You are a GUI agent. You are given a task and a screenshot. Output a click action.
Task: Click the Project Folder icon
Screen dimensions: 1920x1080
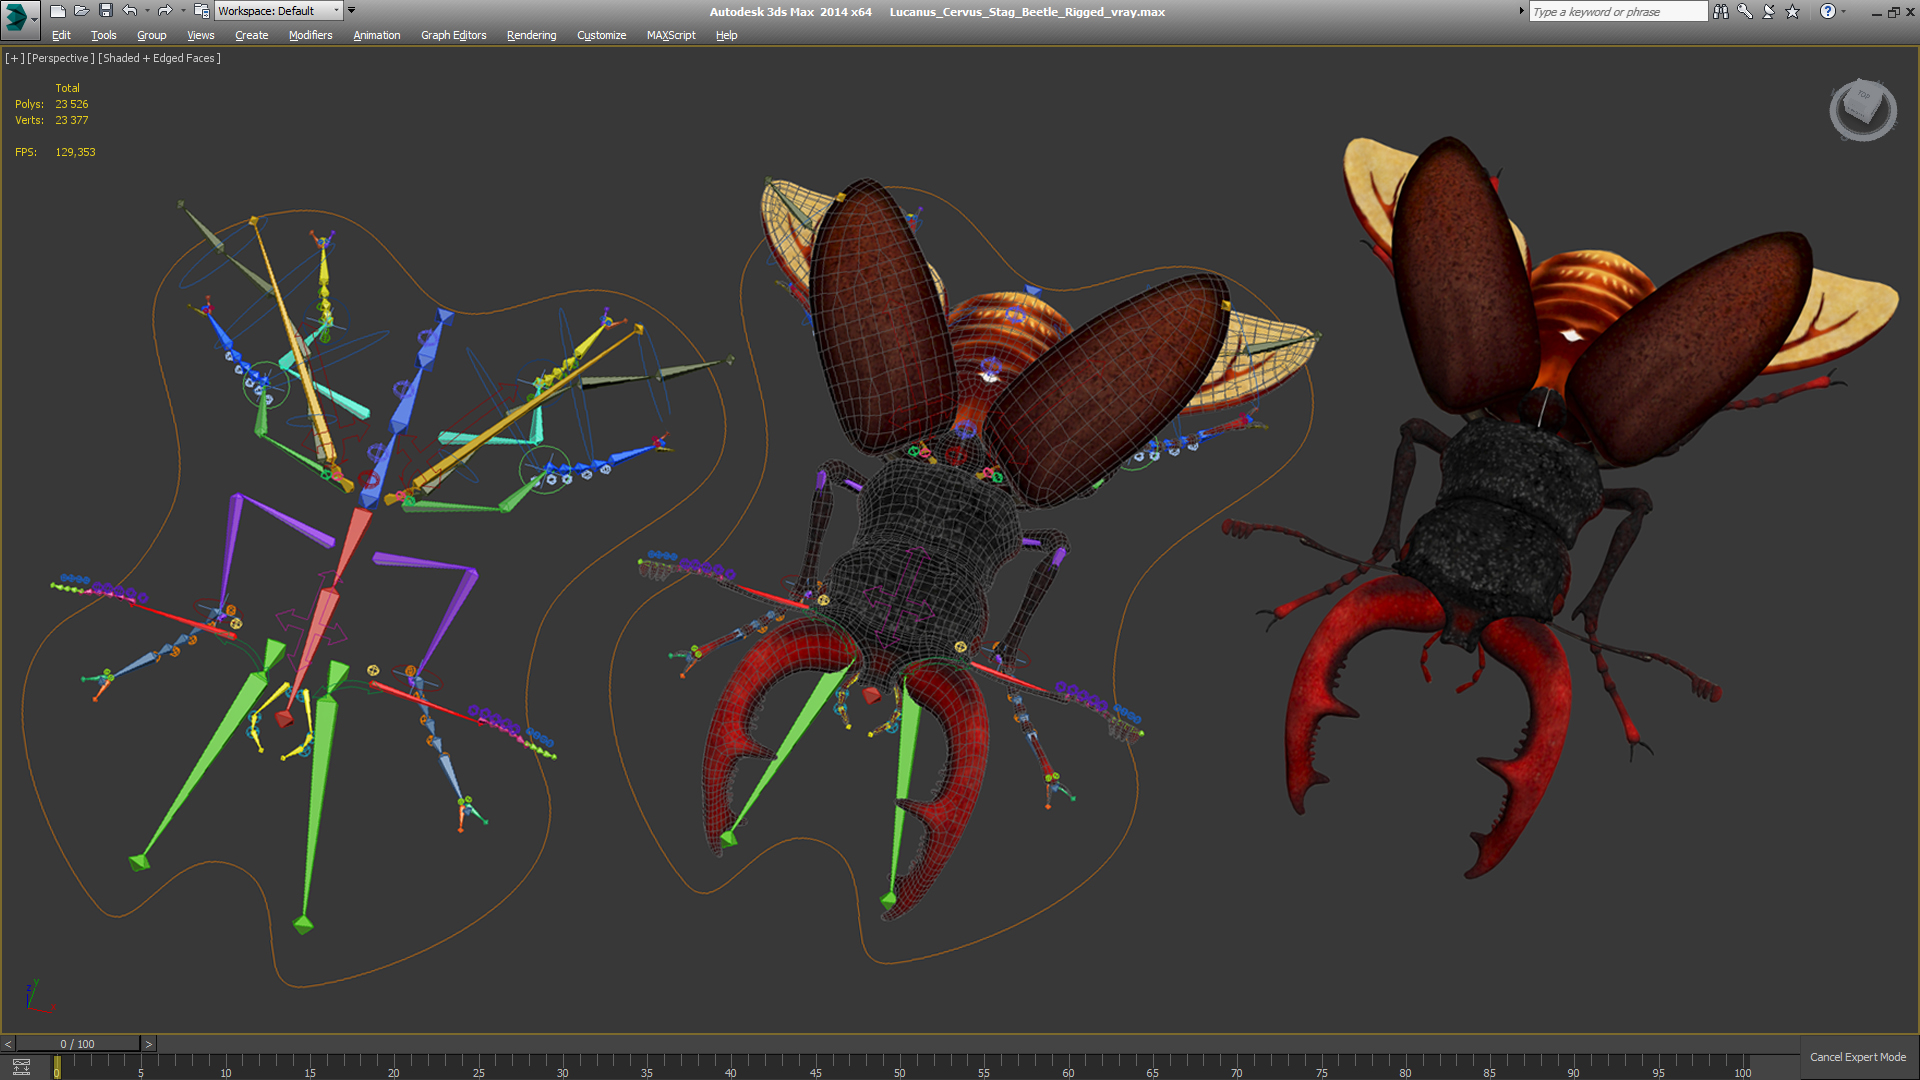[201, 11]
